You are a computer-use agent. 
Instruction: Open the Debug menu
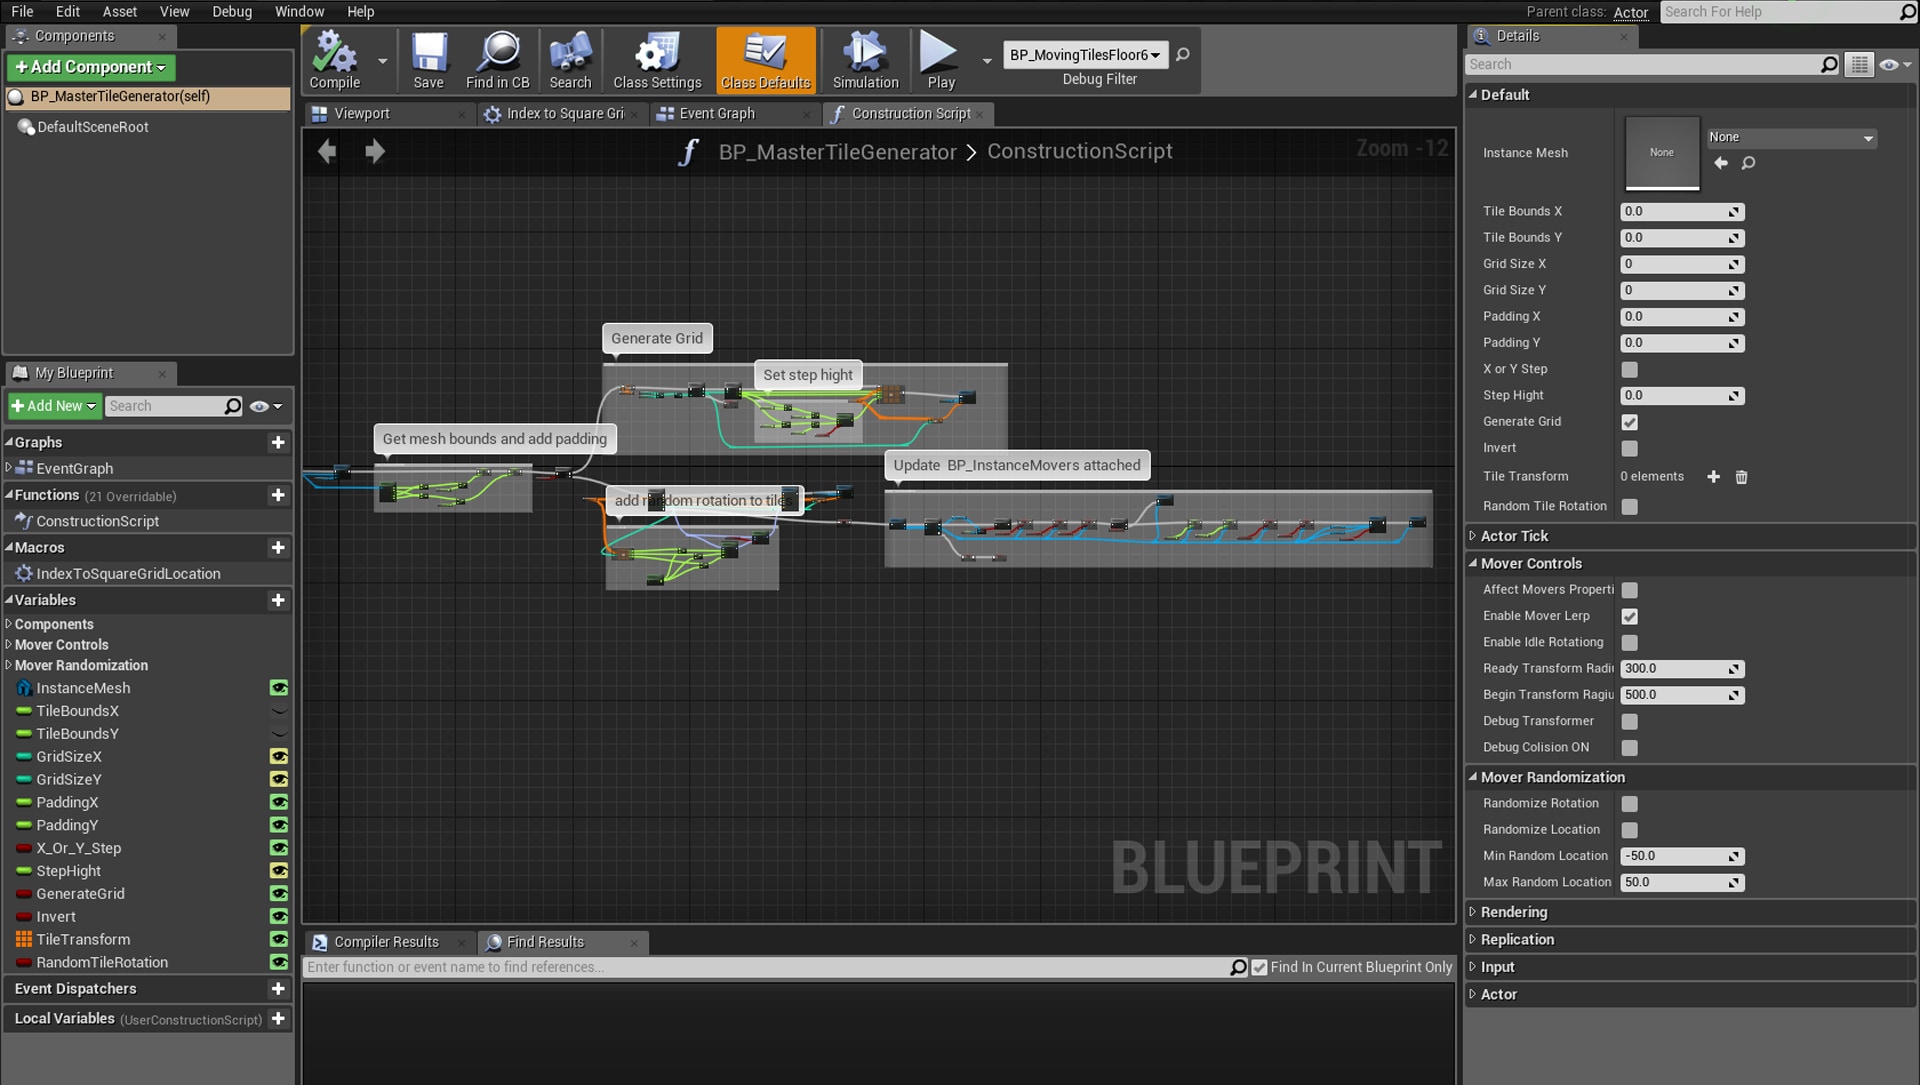[231, 11]
